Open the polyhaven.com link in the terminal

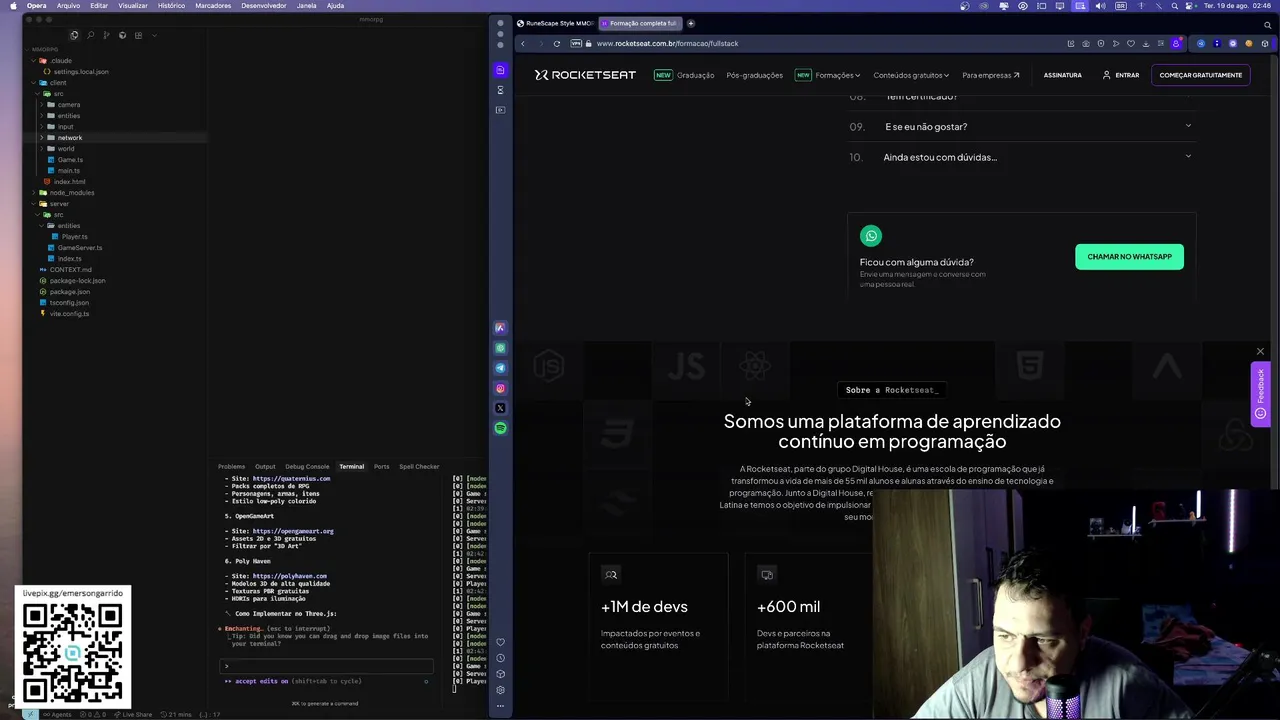(x=290, y=576)
